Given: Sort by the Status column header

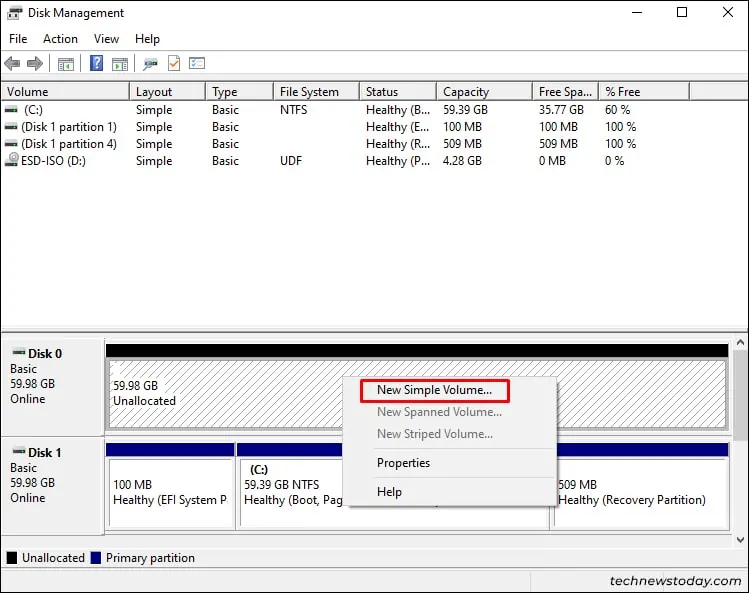Looking at the screenshot, I should point(397,91).
